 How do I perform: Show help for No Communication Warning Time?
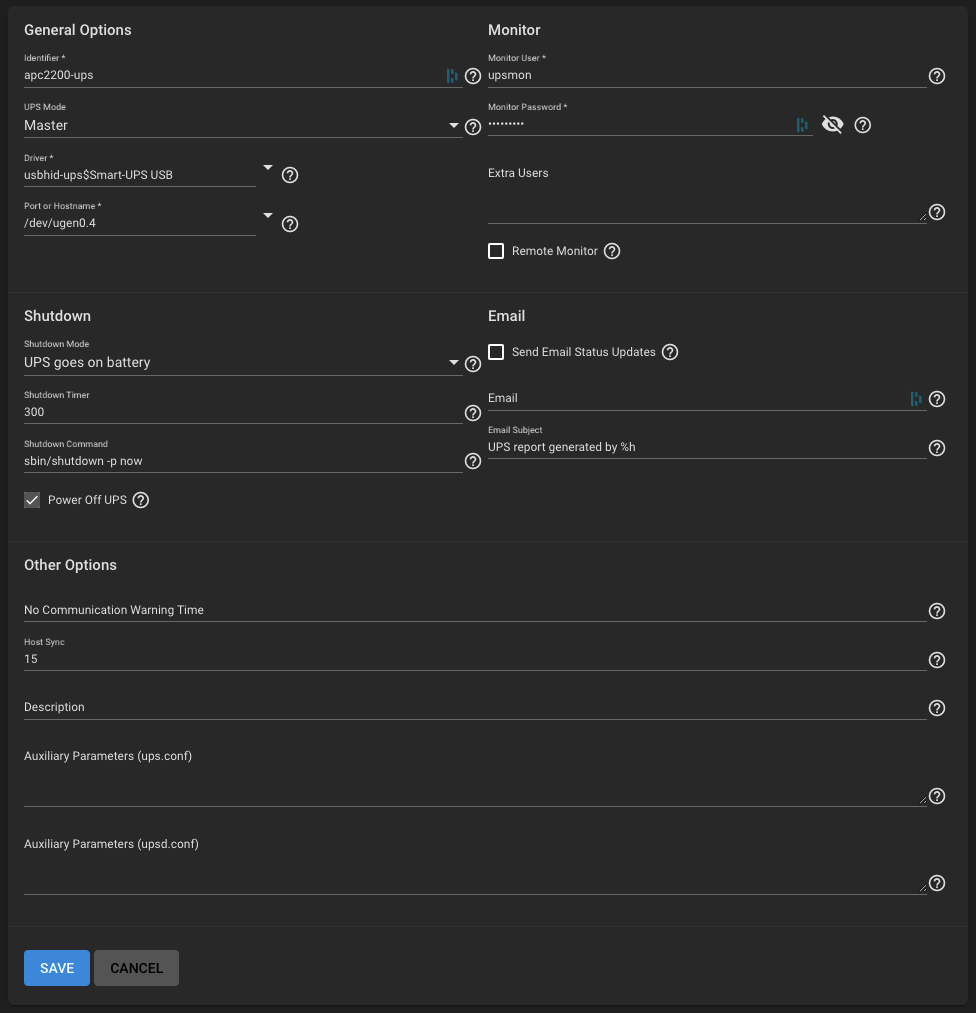pyautogui.click(x=937, y=611)
